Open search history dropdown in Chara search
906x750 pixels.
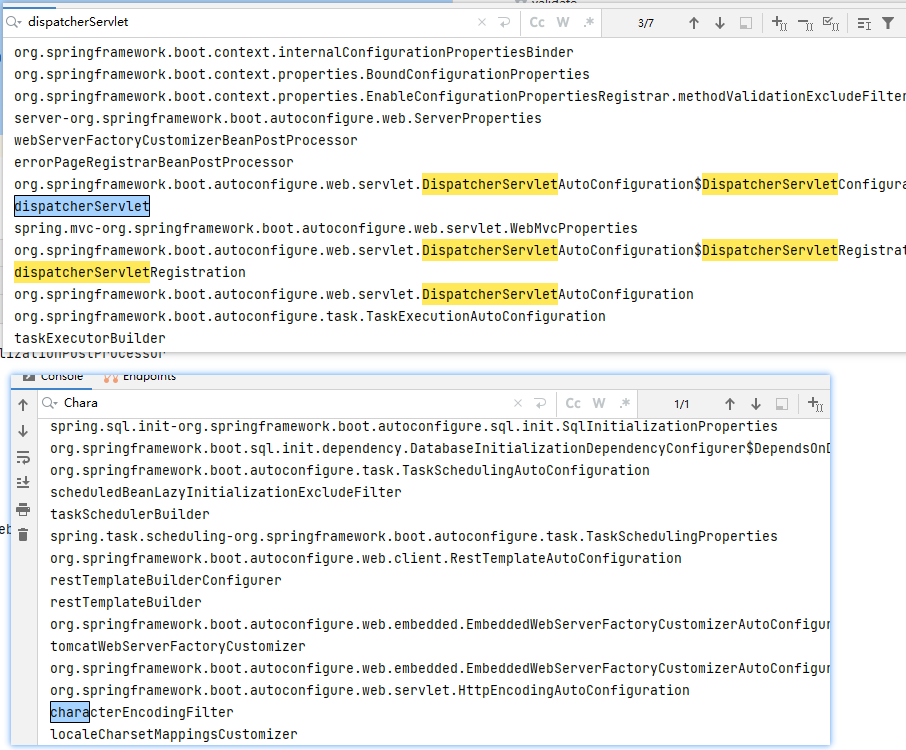pyautogui.click(x=50, y=403)
